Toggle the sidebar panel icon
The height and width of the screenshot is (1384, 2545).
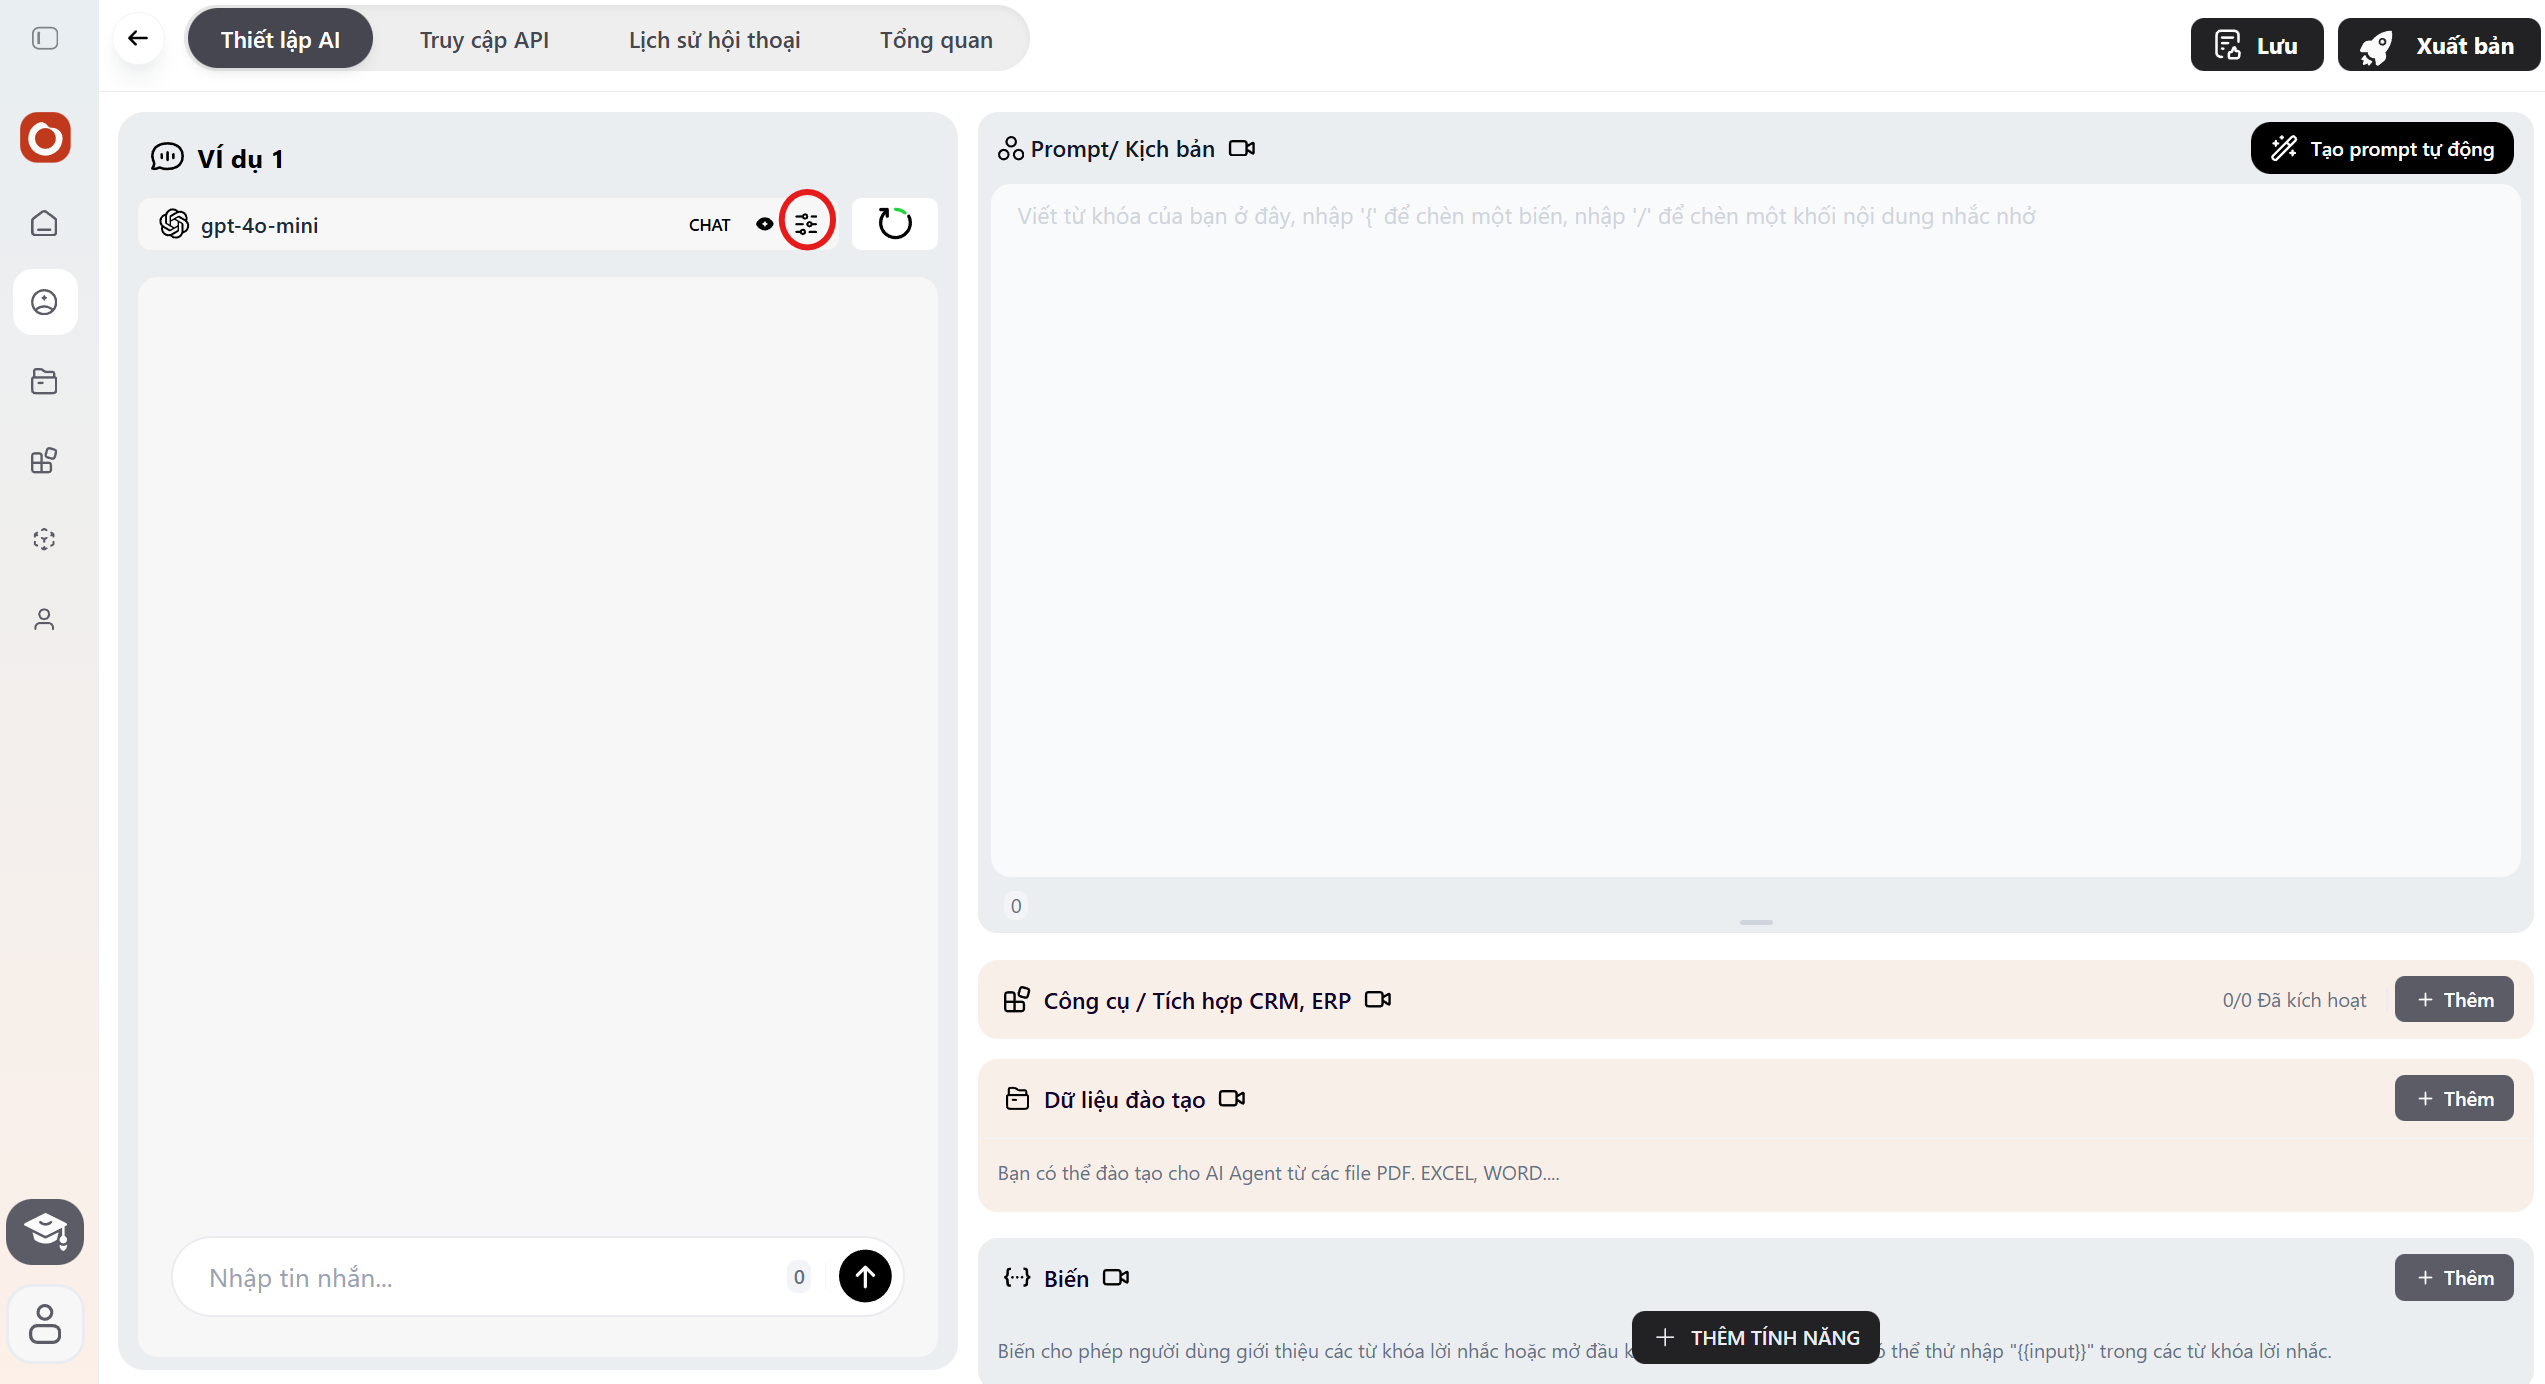45,39
